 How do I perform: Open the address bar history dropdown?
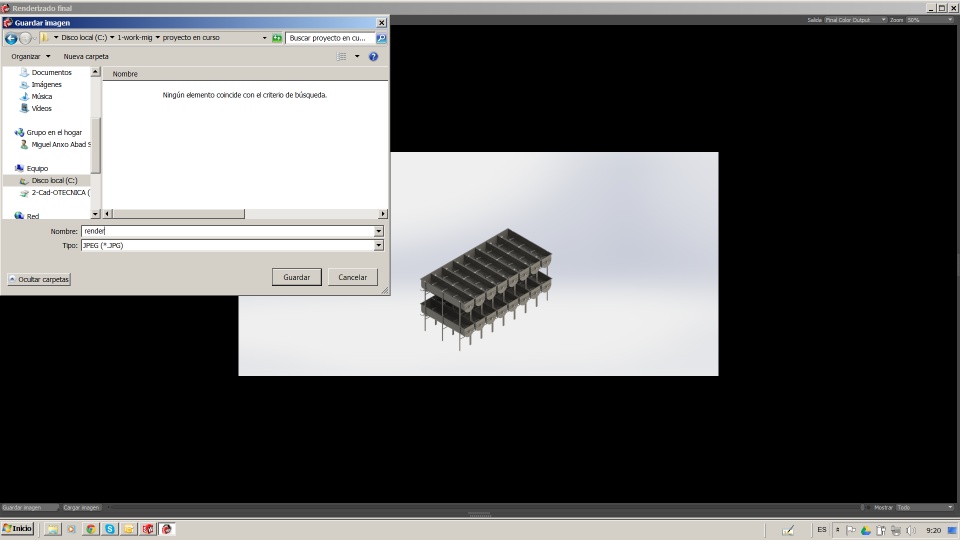pos(264,38)
